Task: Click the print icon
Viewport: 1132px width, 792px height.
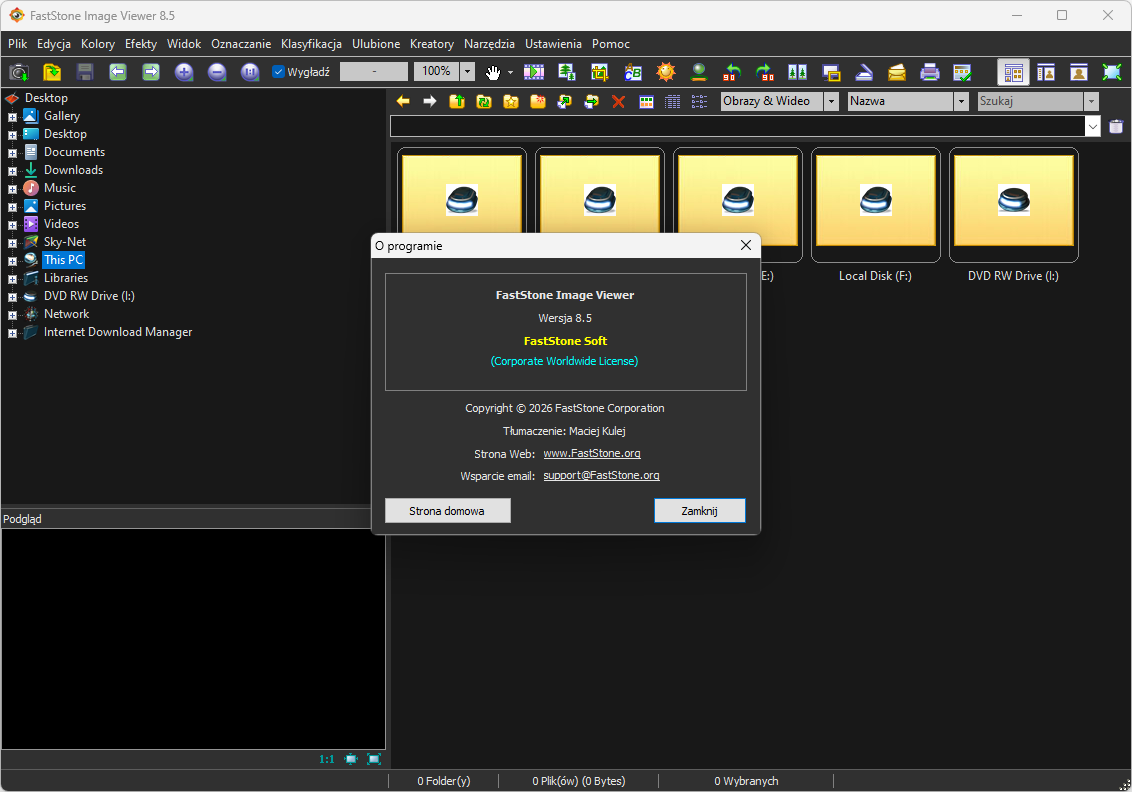Action: pyautogui.click(x=930, y=72)
